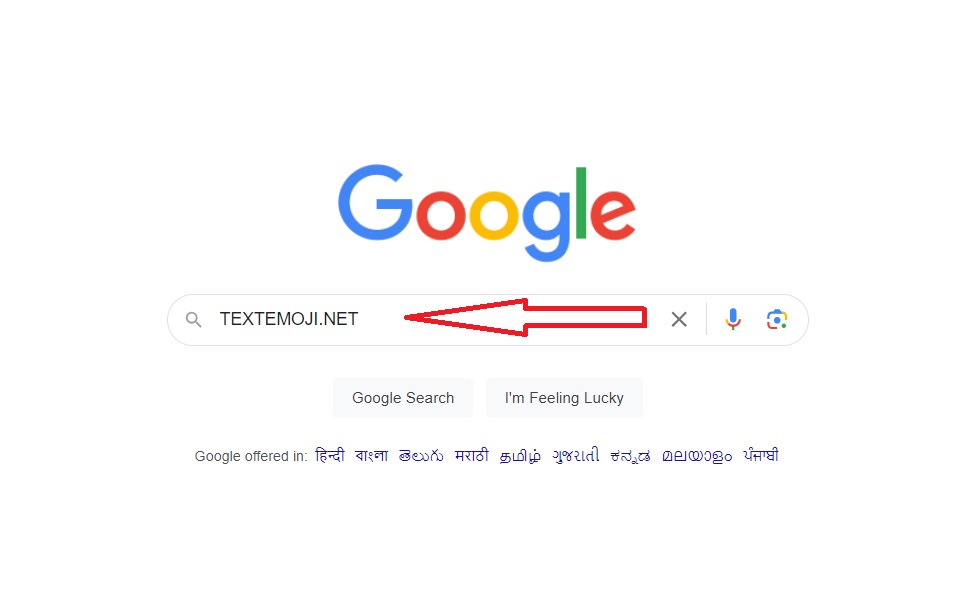Switch Google to Gujarati (ગુજરાતી)
967x612 pixels.
point(575,456)
